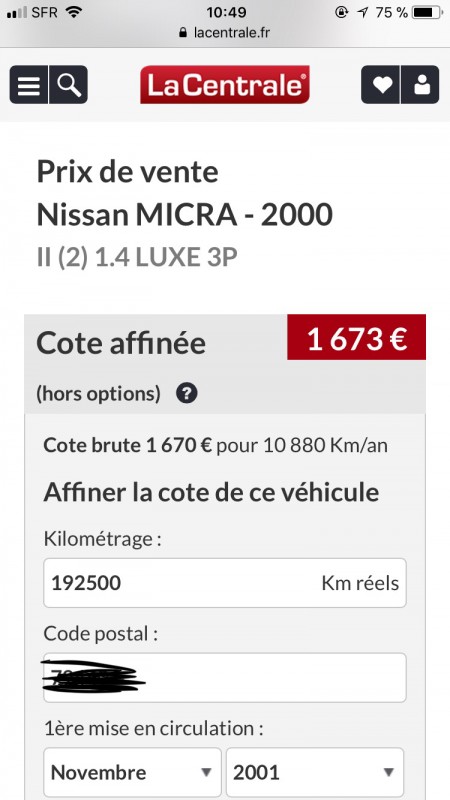Tap the magnifying glass search icon
The width and height of the screenshot is (450, 800).
(x=68, y=85)
